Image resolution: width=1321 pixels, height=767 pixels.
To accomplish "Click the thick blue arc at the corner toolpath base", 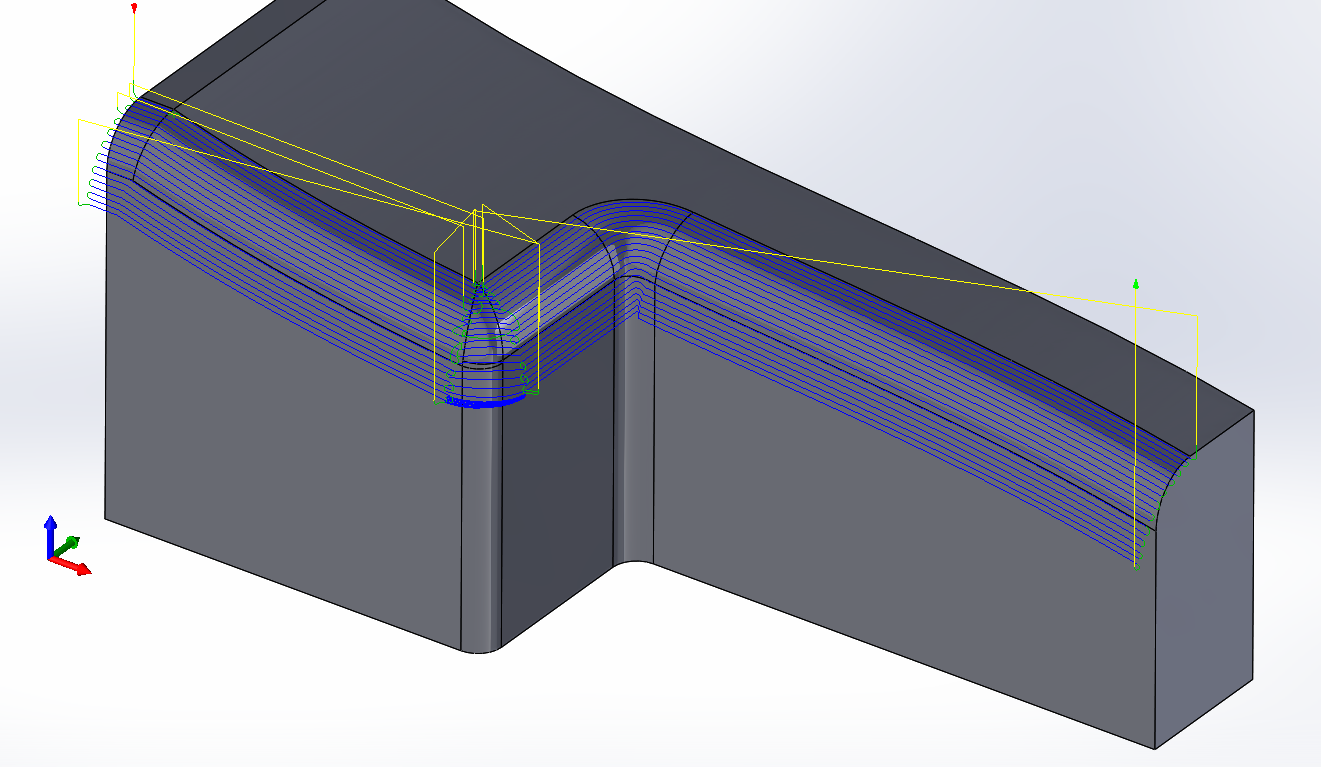I will tap(484, 403).
